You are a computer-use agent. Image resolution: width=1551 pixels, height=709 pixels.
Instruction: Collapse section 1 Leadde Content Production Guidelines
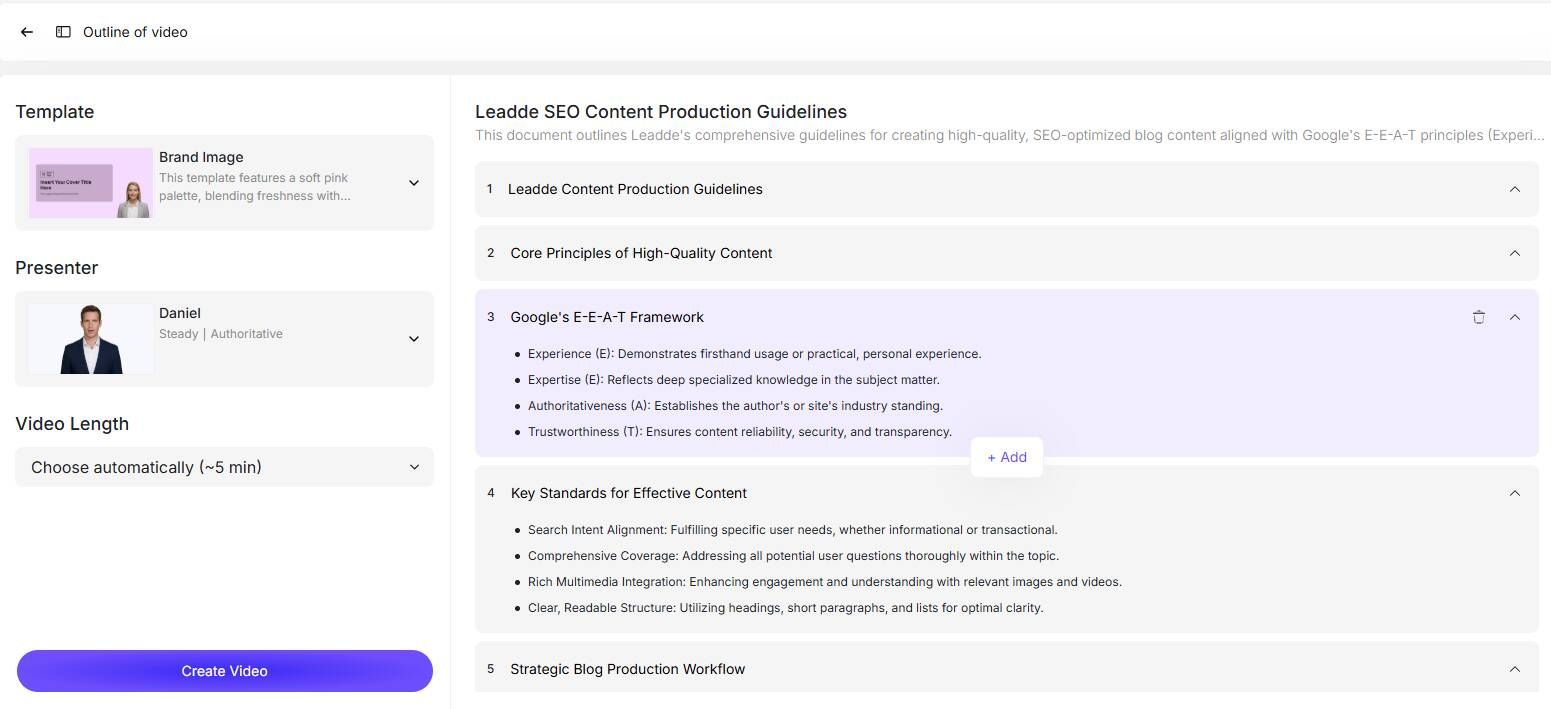click(1515, 189)
